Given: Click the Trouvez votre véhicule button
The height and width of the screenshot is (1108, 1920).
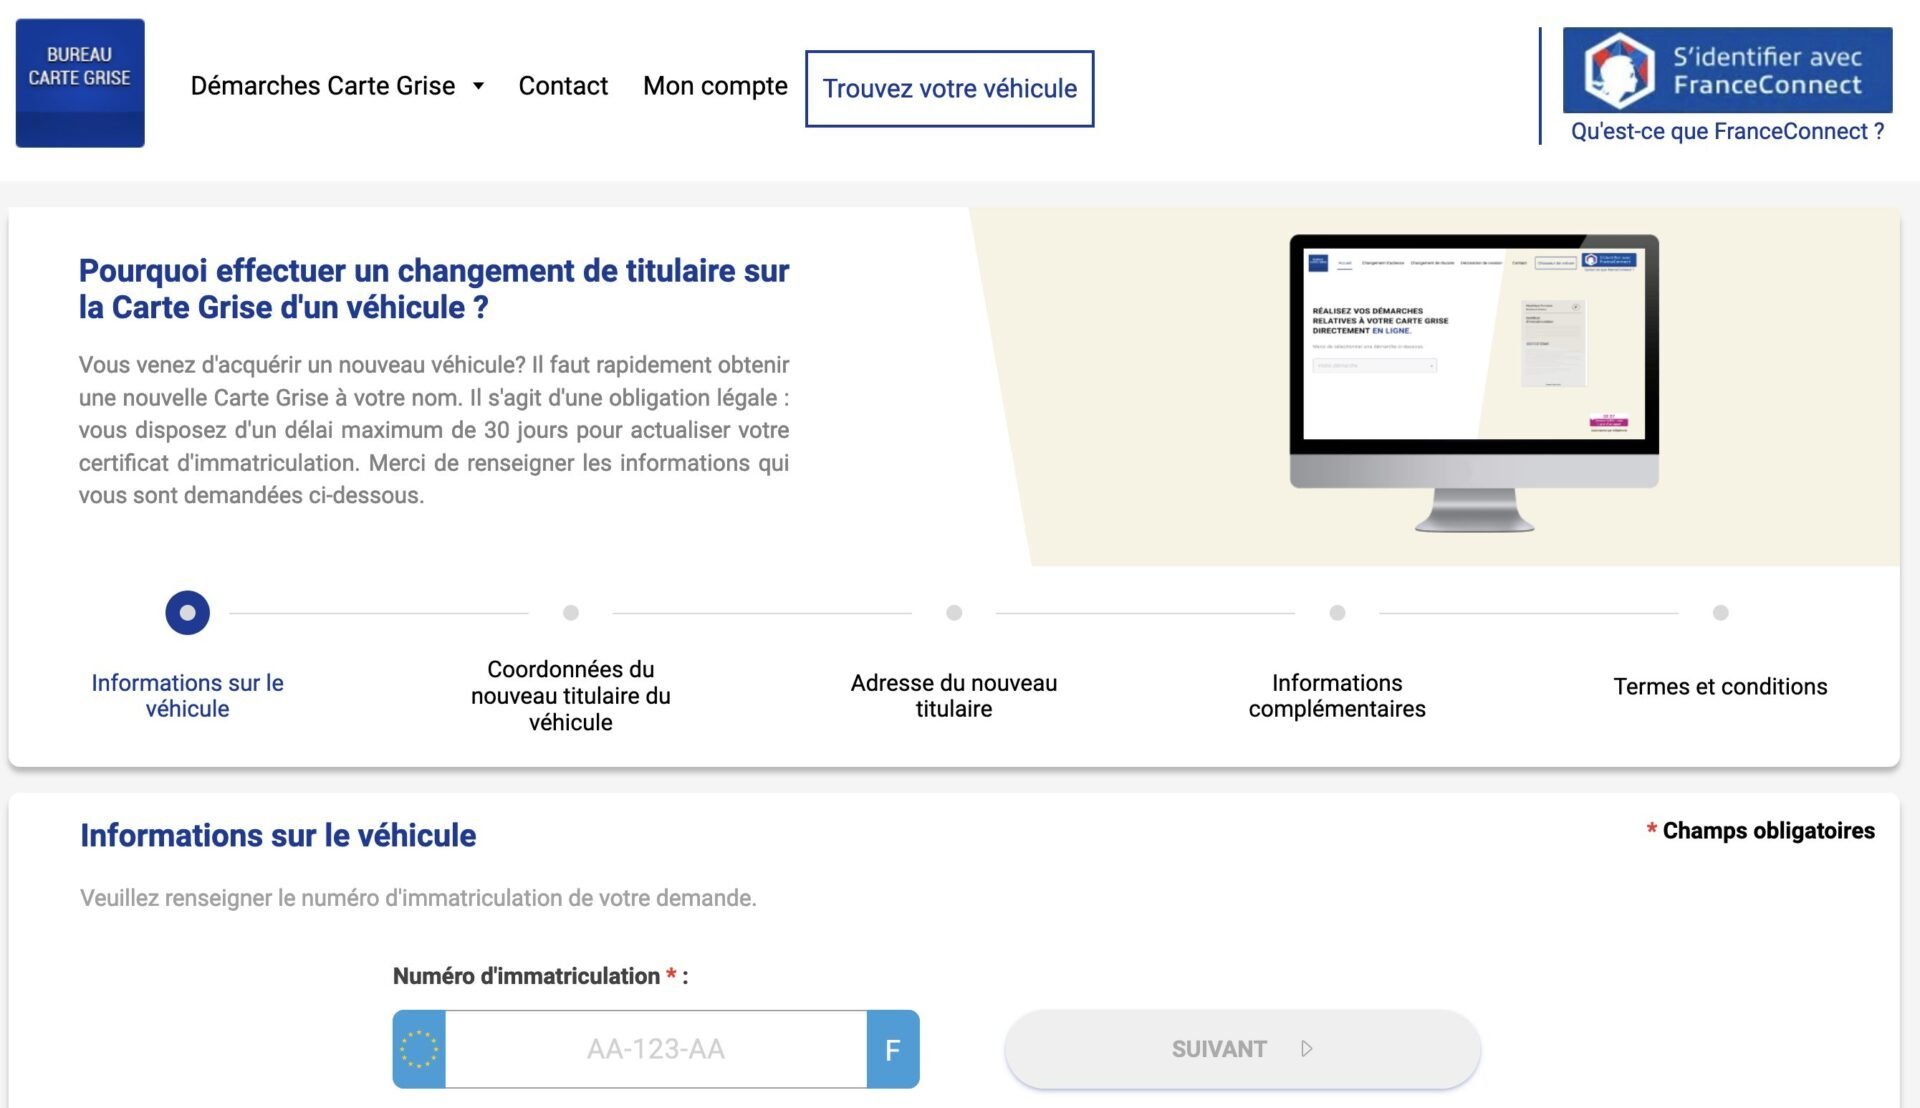Looking at the screenshot, I should [949, 87].
